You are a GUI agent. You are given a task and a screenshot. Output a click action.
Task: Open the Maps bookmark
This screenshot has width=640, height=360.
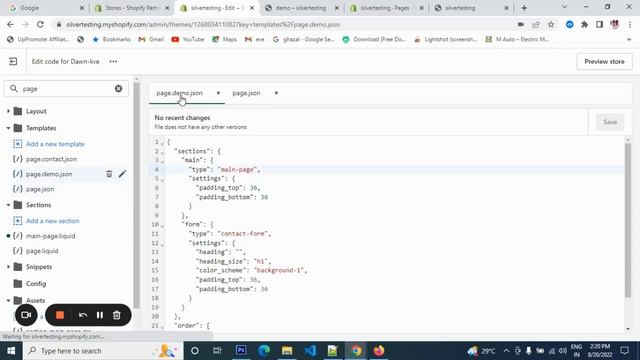click(x=224, y=39)
